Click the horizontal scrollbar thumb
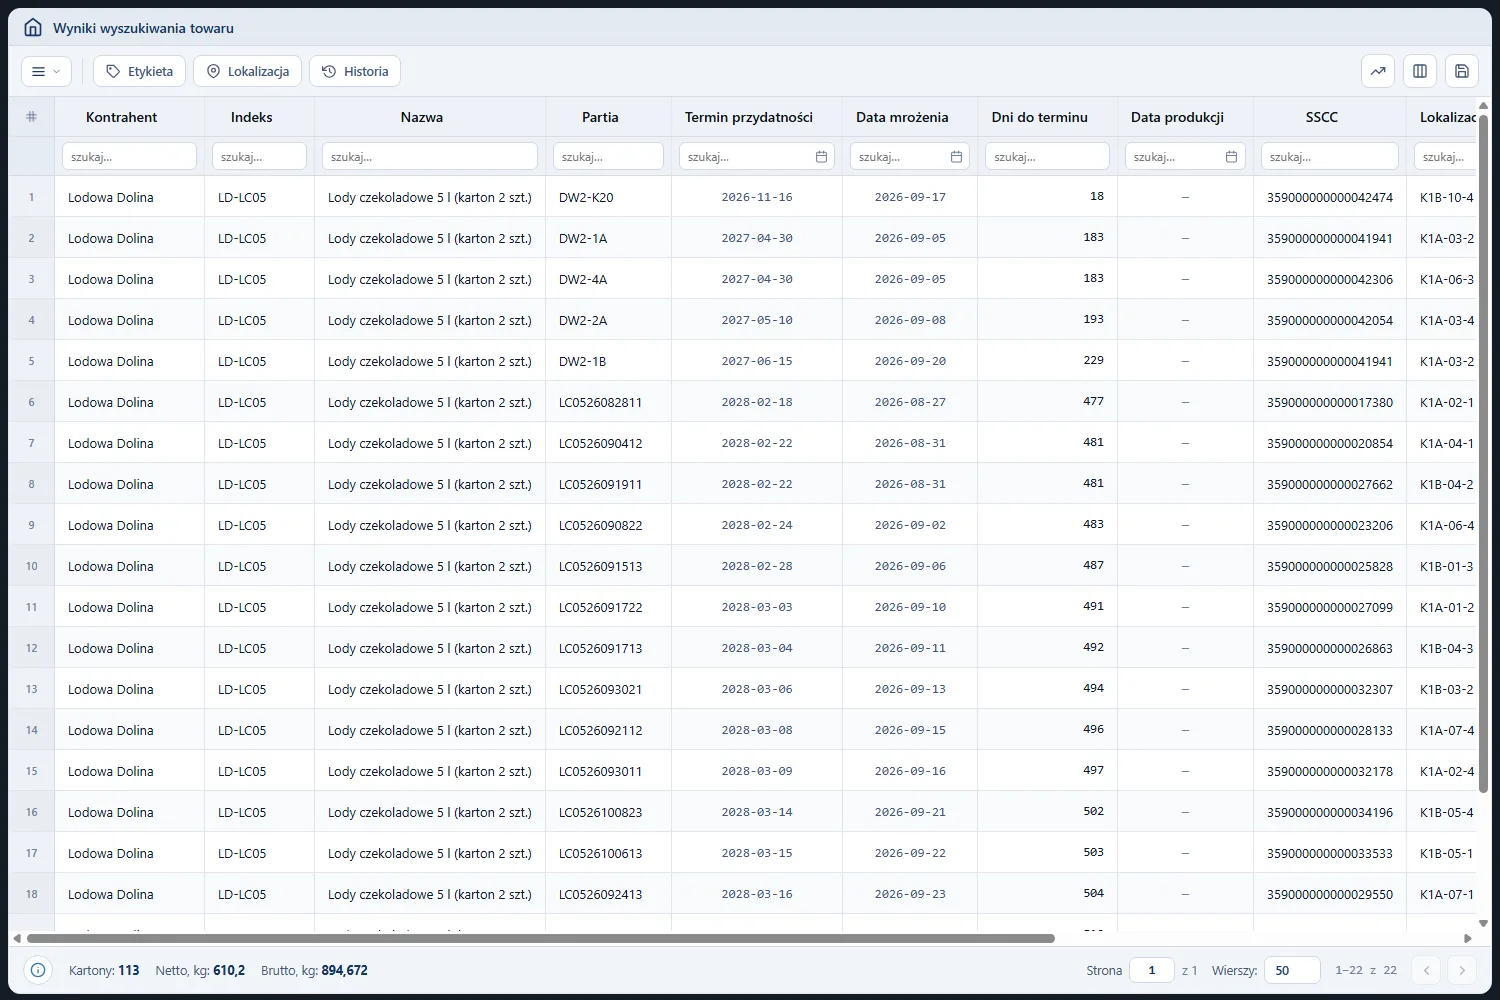 pos(541,939)
